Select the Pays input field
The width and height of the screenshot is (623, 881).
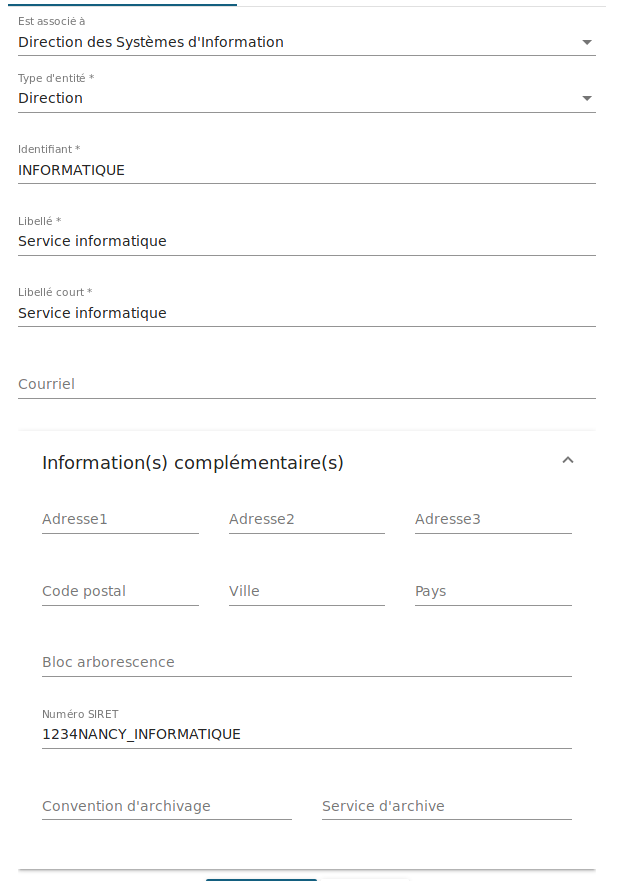click(493, 592)
